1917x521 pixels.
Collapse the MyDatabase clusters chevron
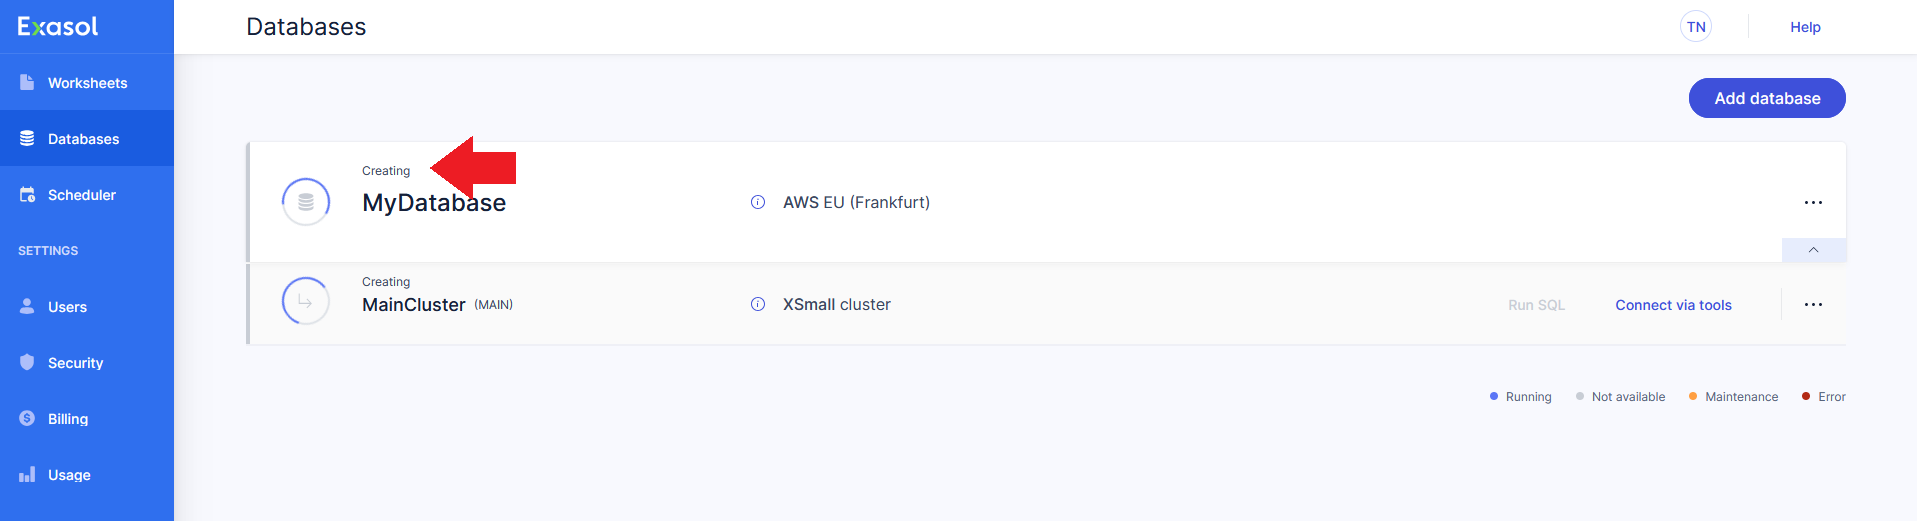click(1813, 250)
